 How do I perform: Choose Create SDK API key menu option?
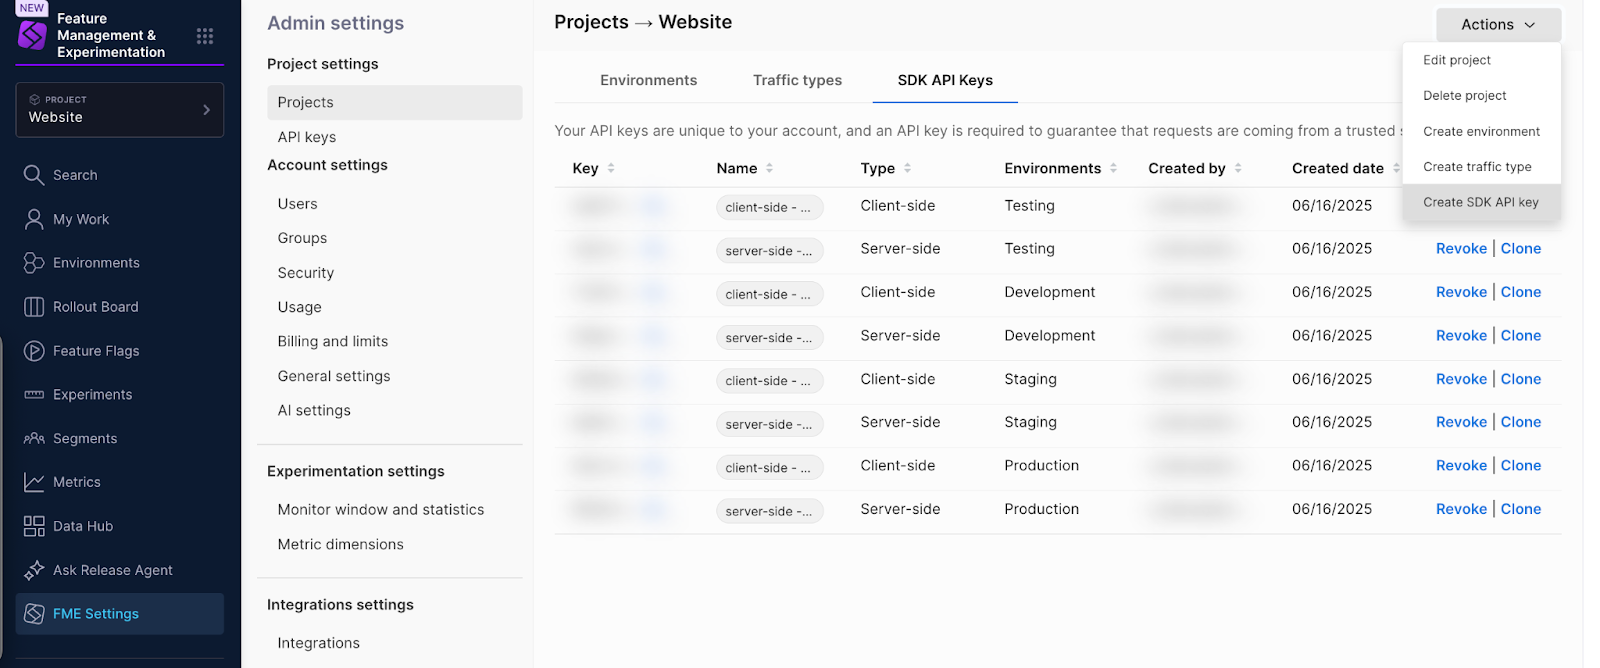pos(1480,202)
